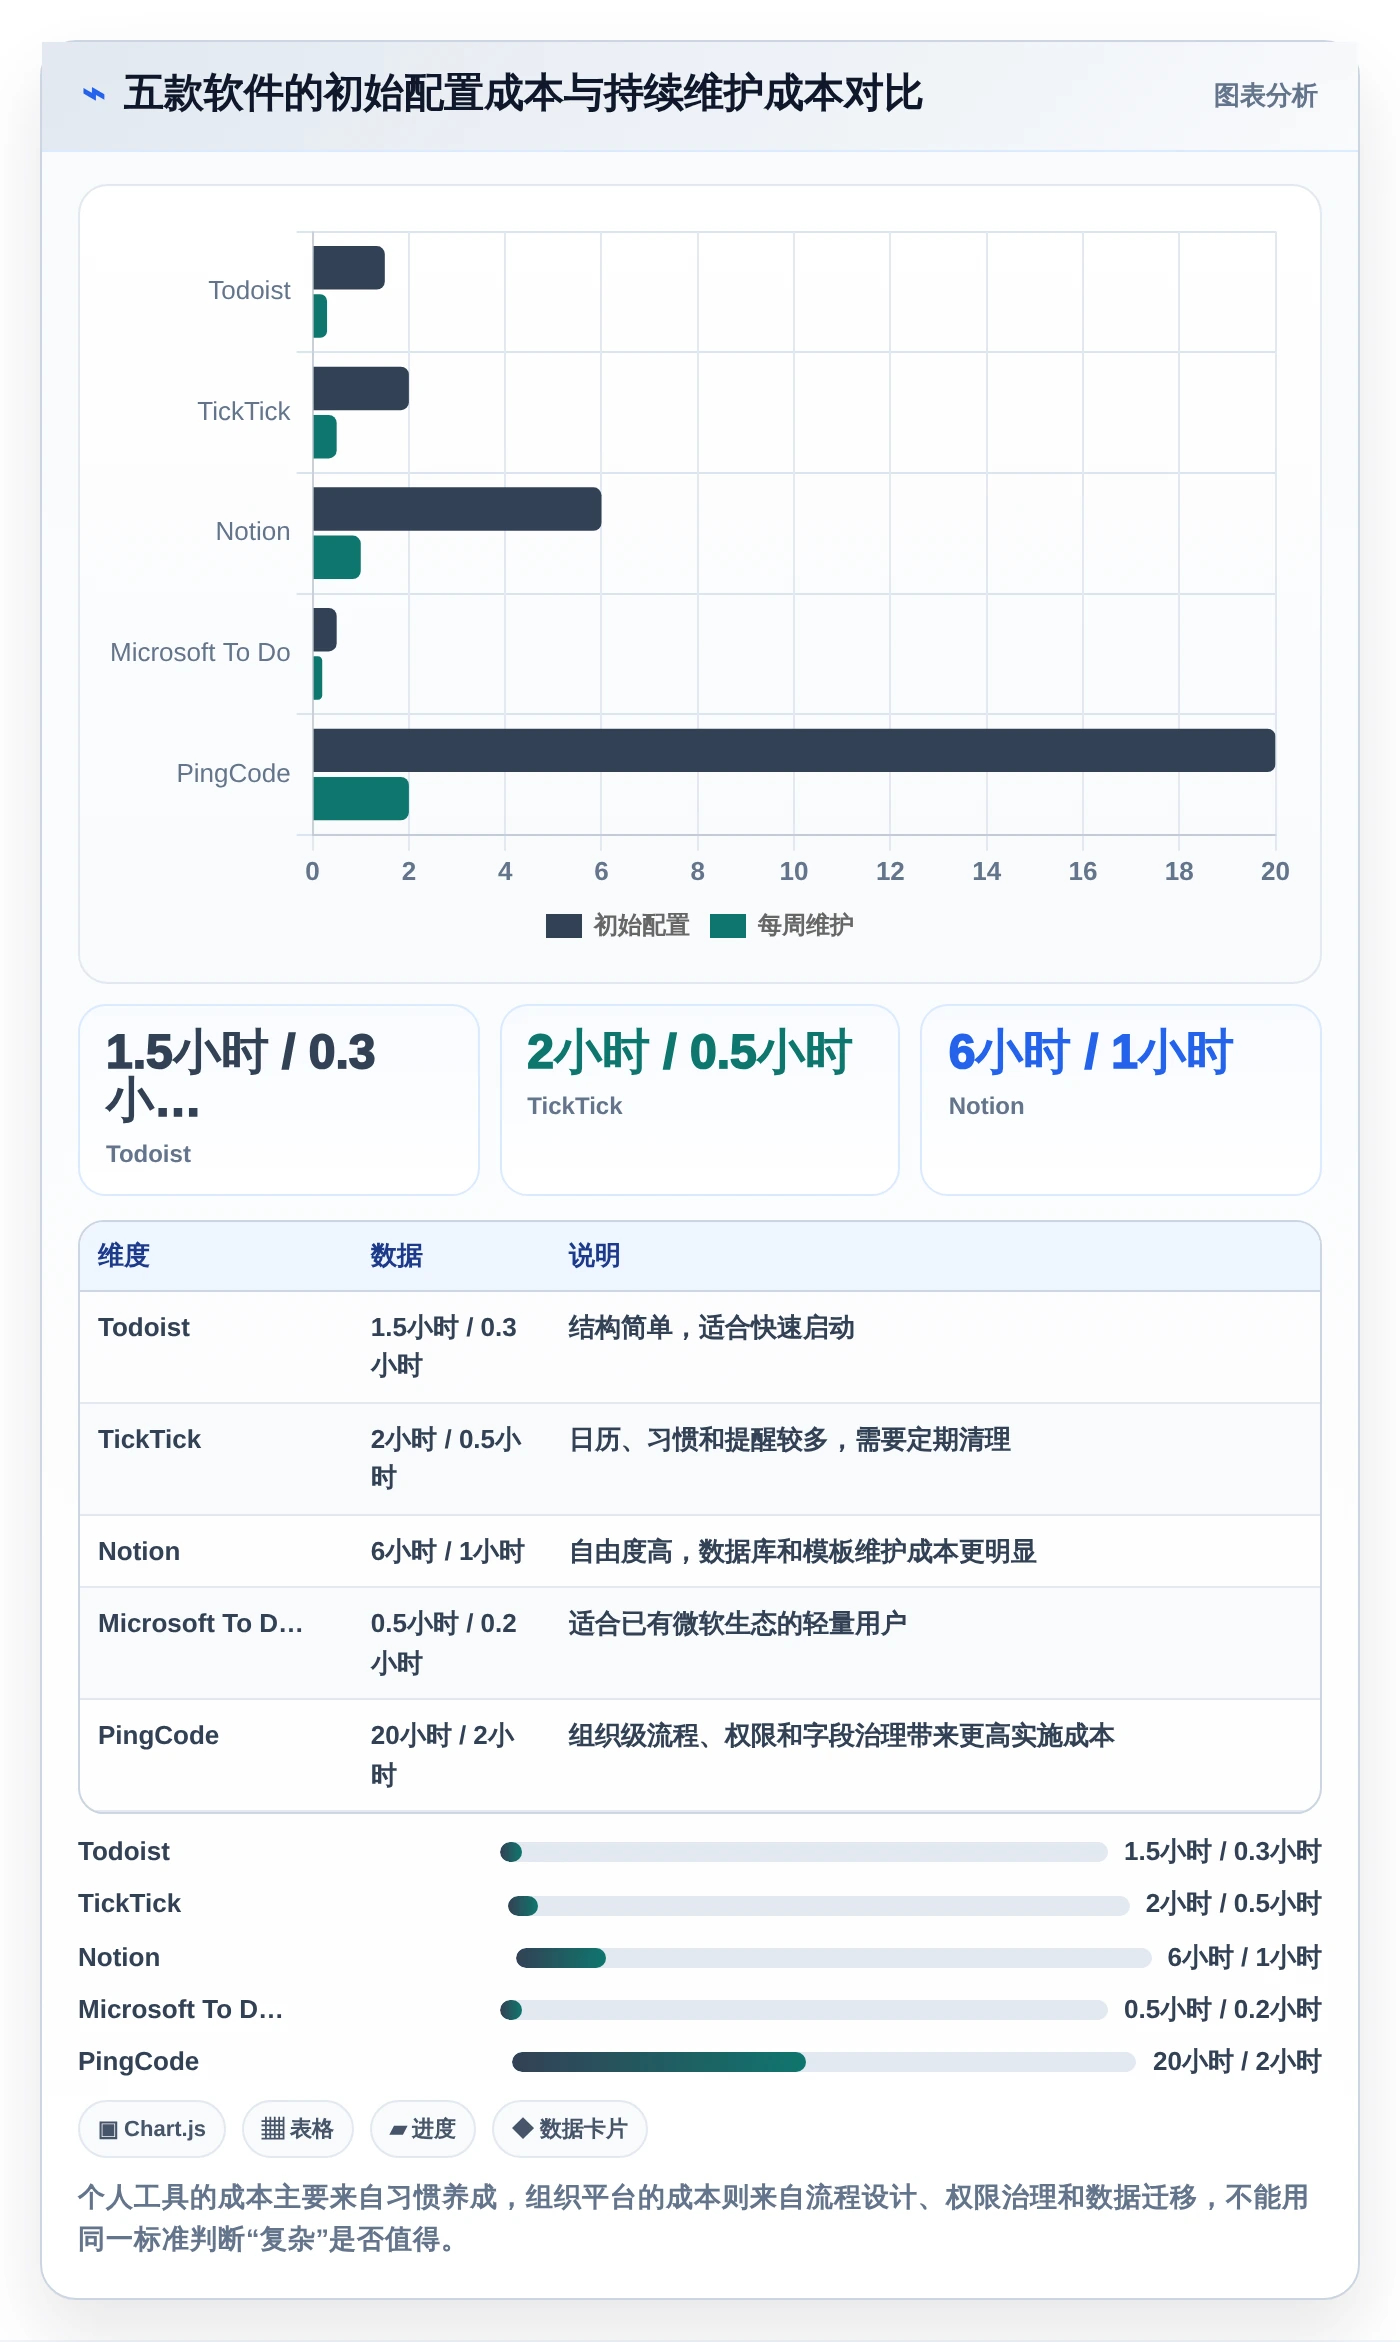Select the PingCode table row name
The width and height of the screenshot is (1400, 2342).
coord(158,1736)
